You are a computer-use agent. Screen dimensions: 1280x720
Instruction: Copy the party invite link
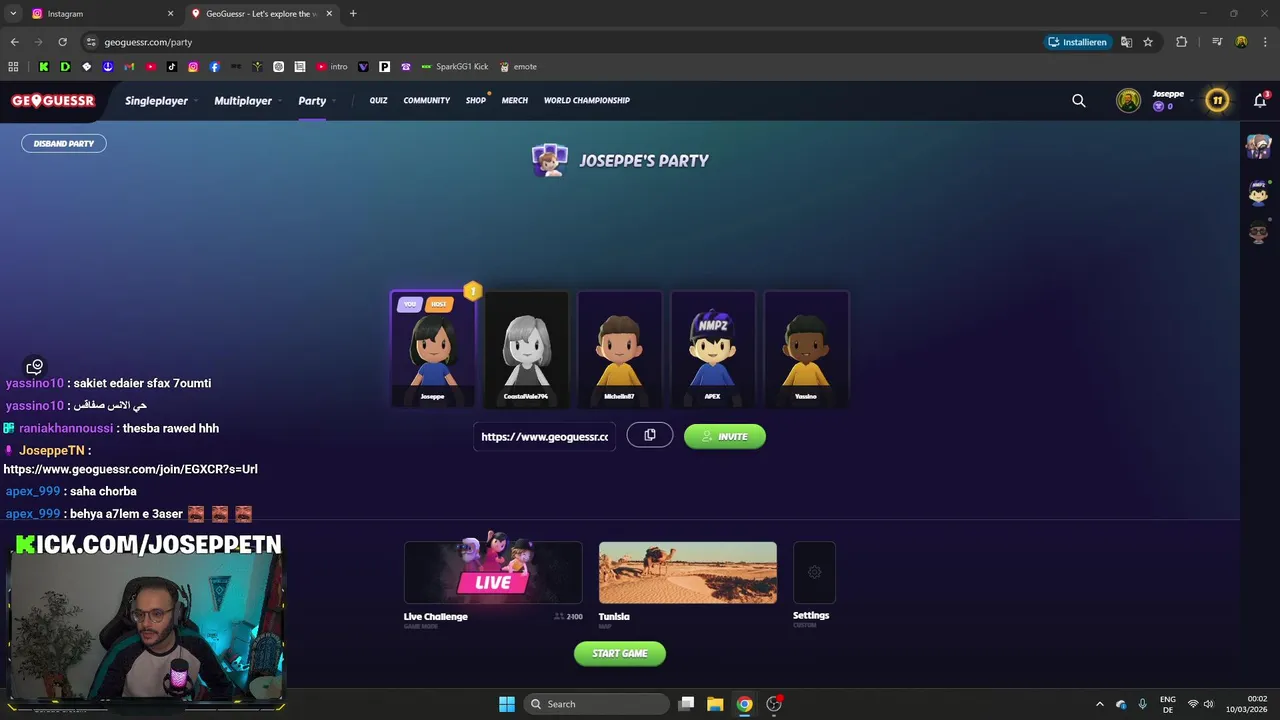pos(650,435)
